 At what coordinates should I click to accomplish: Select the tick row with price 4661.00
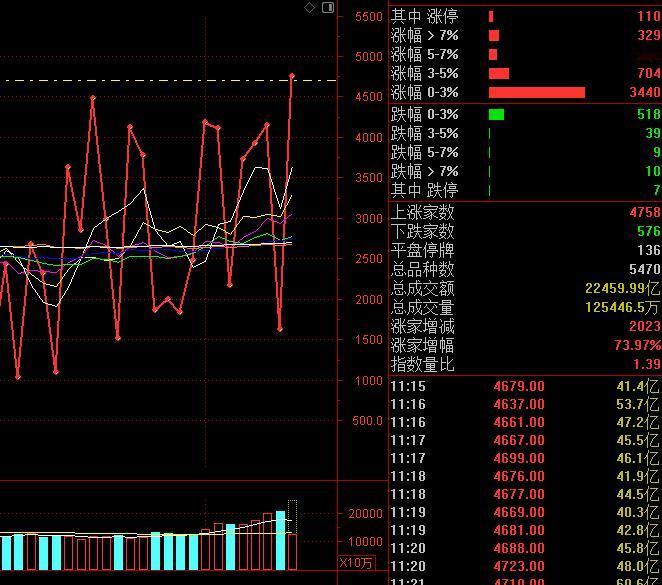coord(525,422)
